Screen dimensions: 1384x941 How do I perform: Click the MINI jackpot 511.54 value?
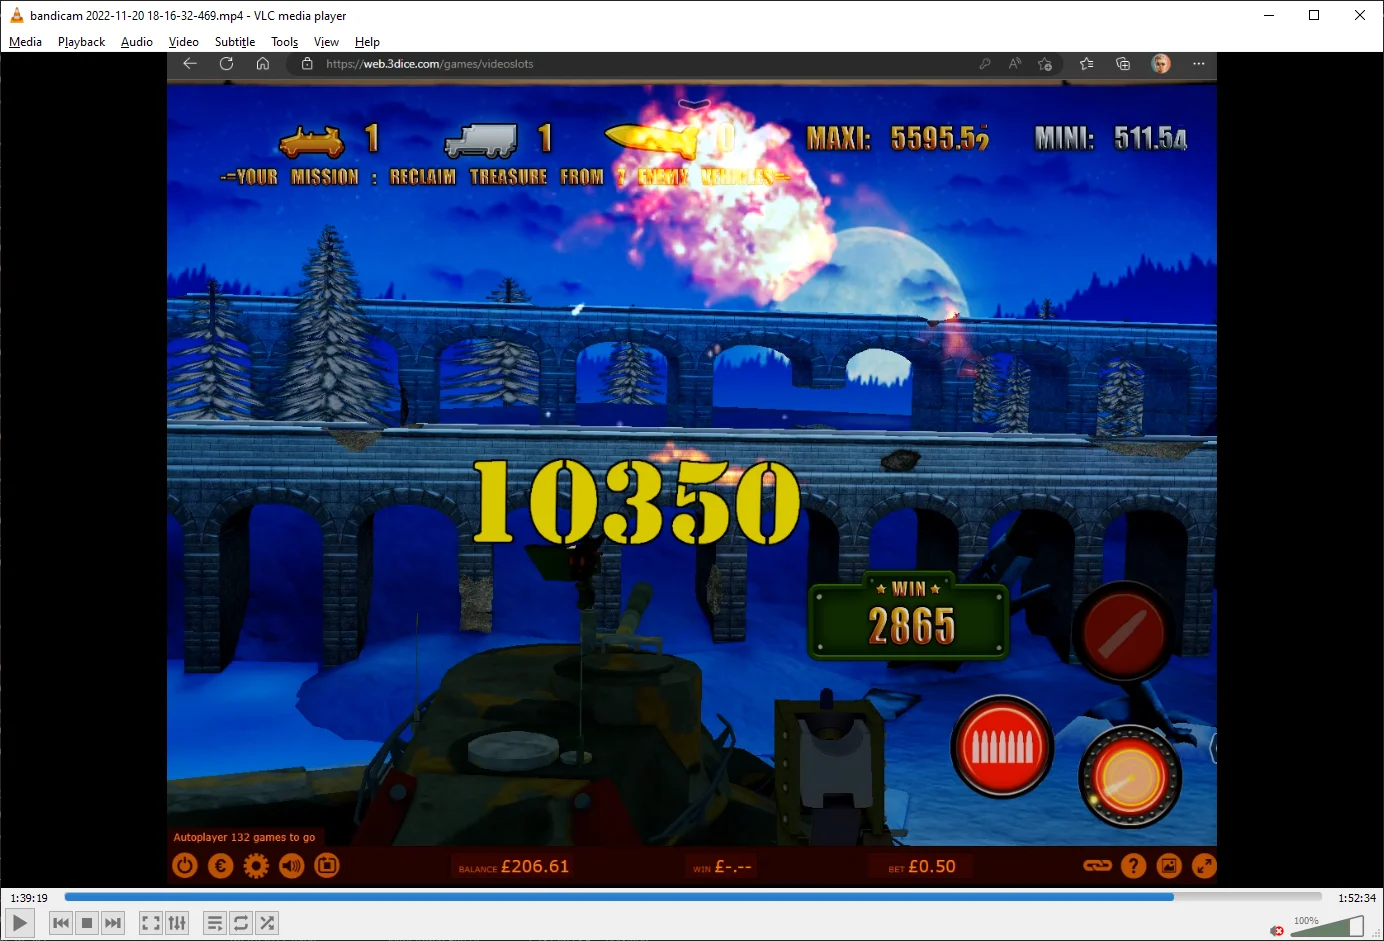[1151, 138]
